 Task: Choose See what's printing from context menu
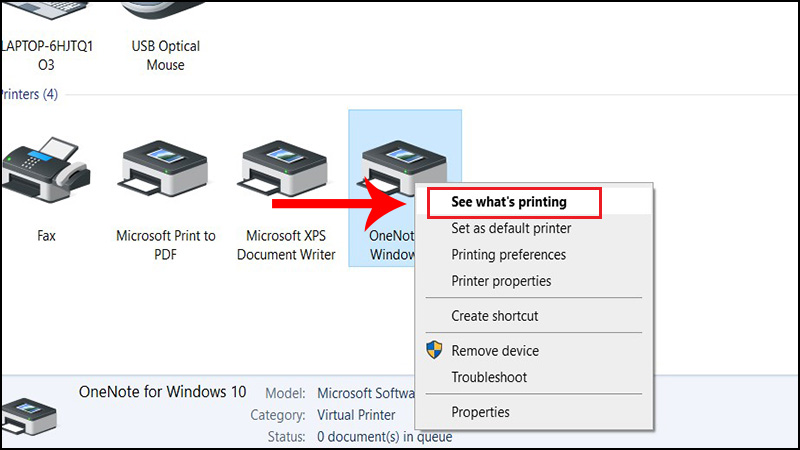(x=509, y=202)
